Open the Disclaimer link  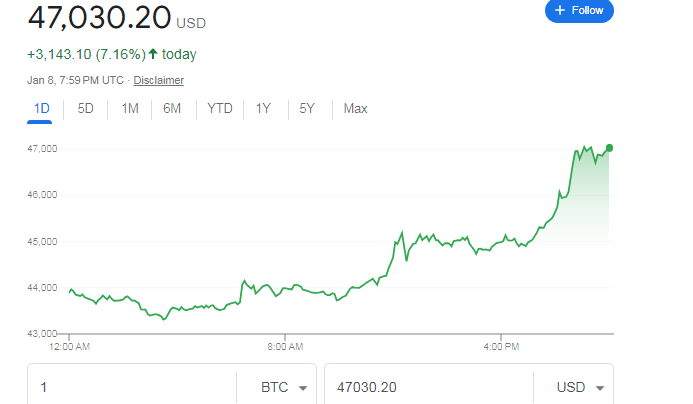click(x=159, y=80)
